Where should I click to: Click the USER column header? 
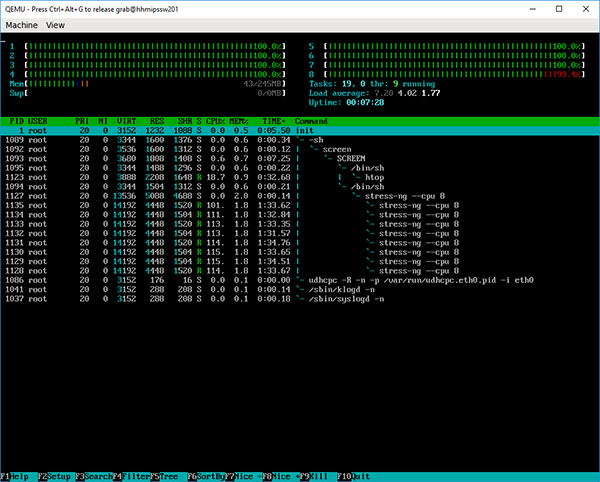[38, 121]
